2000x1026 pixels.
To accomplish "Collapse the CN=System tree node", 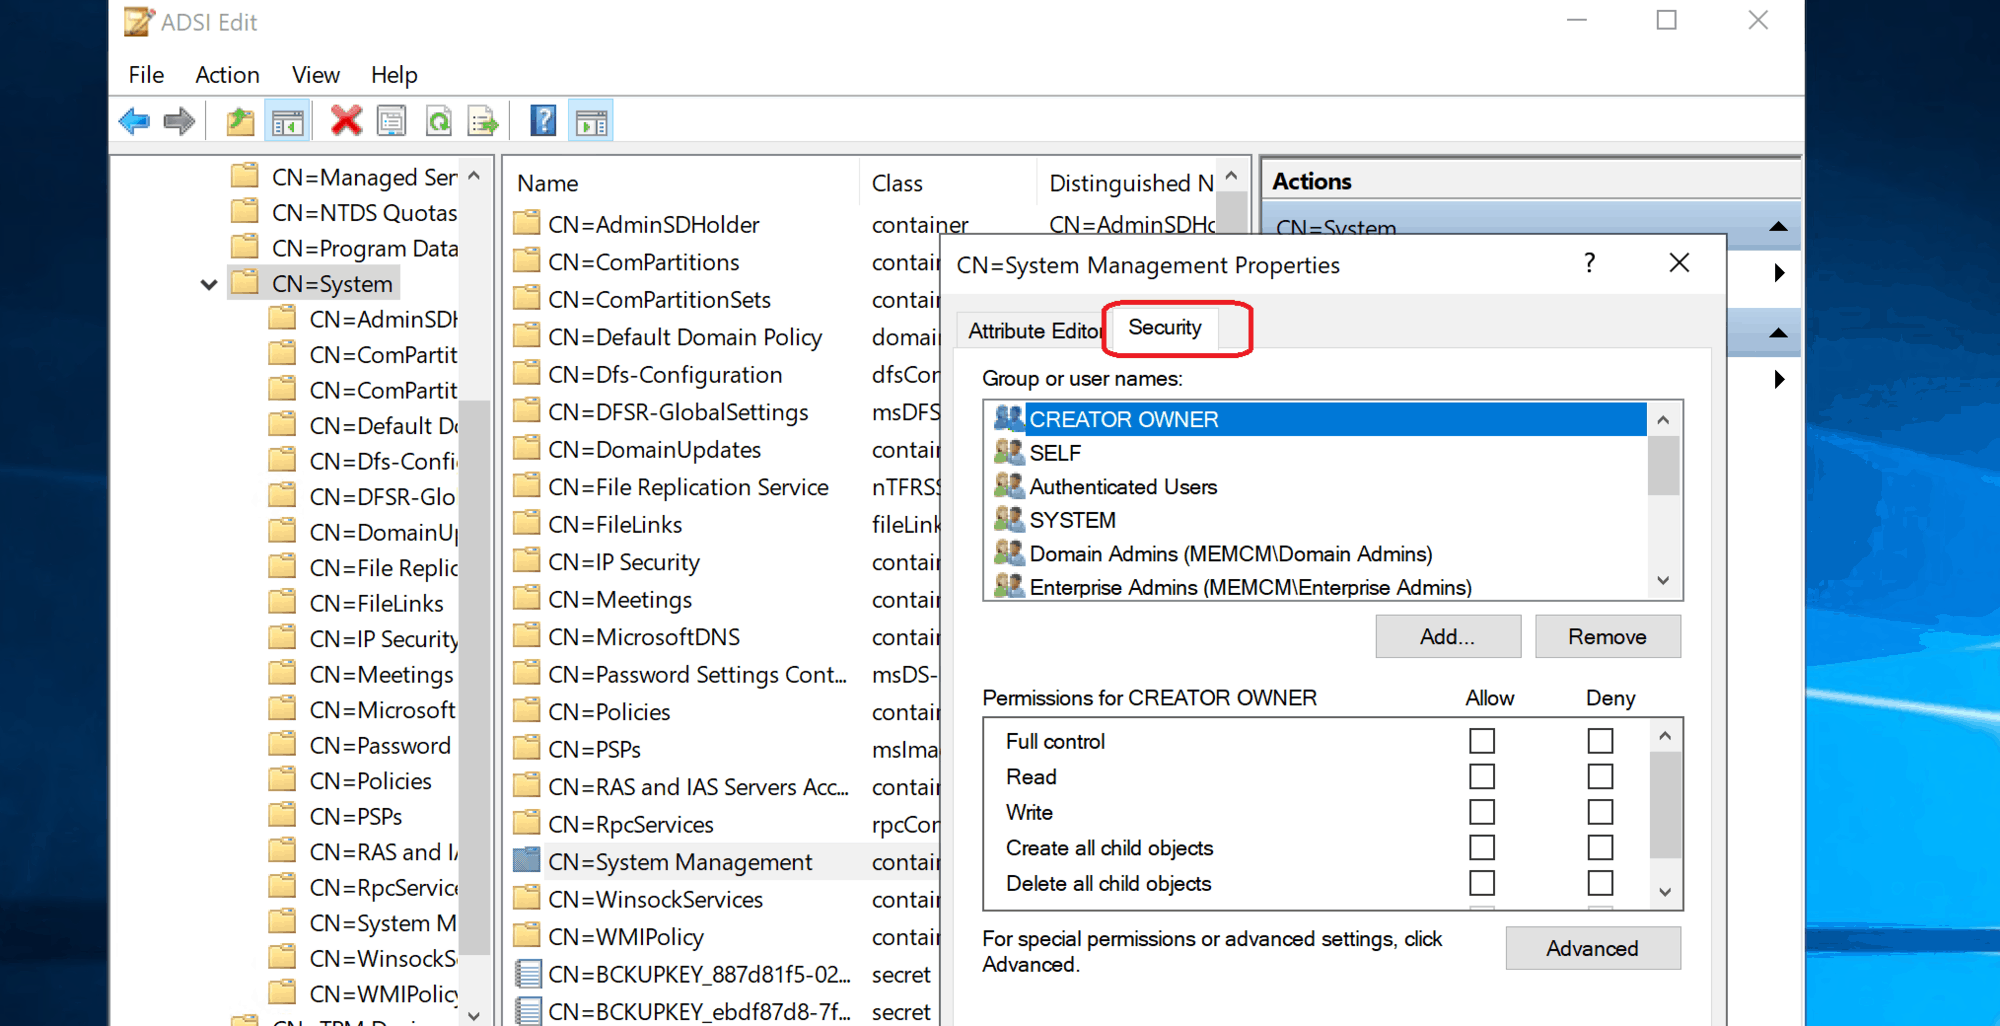I will (x=209, y=284).
